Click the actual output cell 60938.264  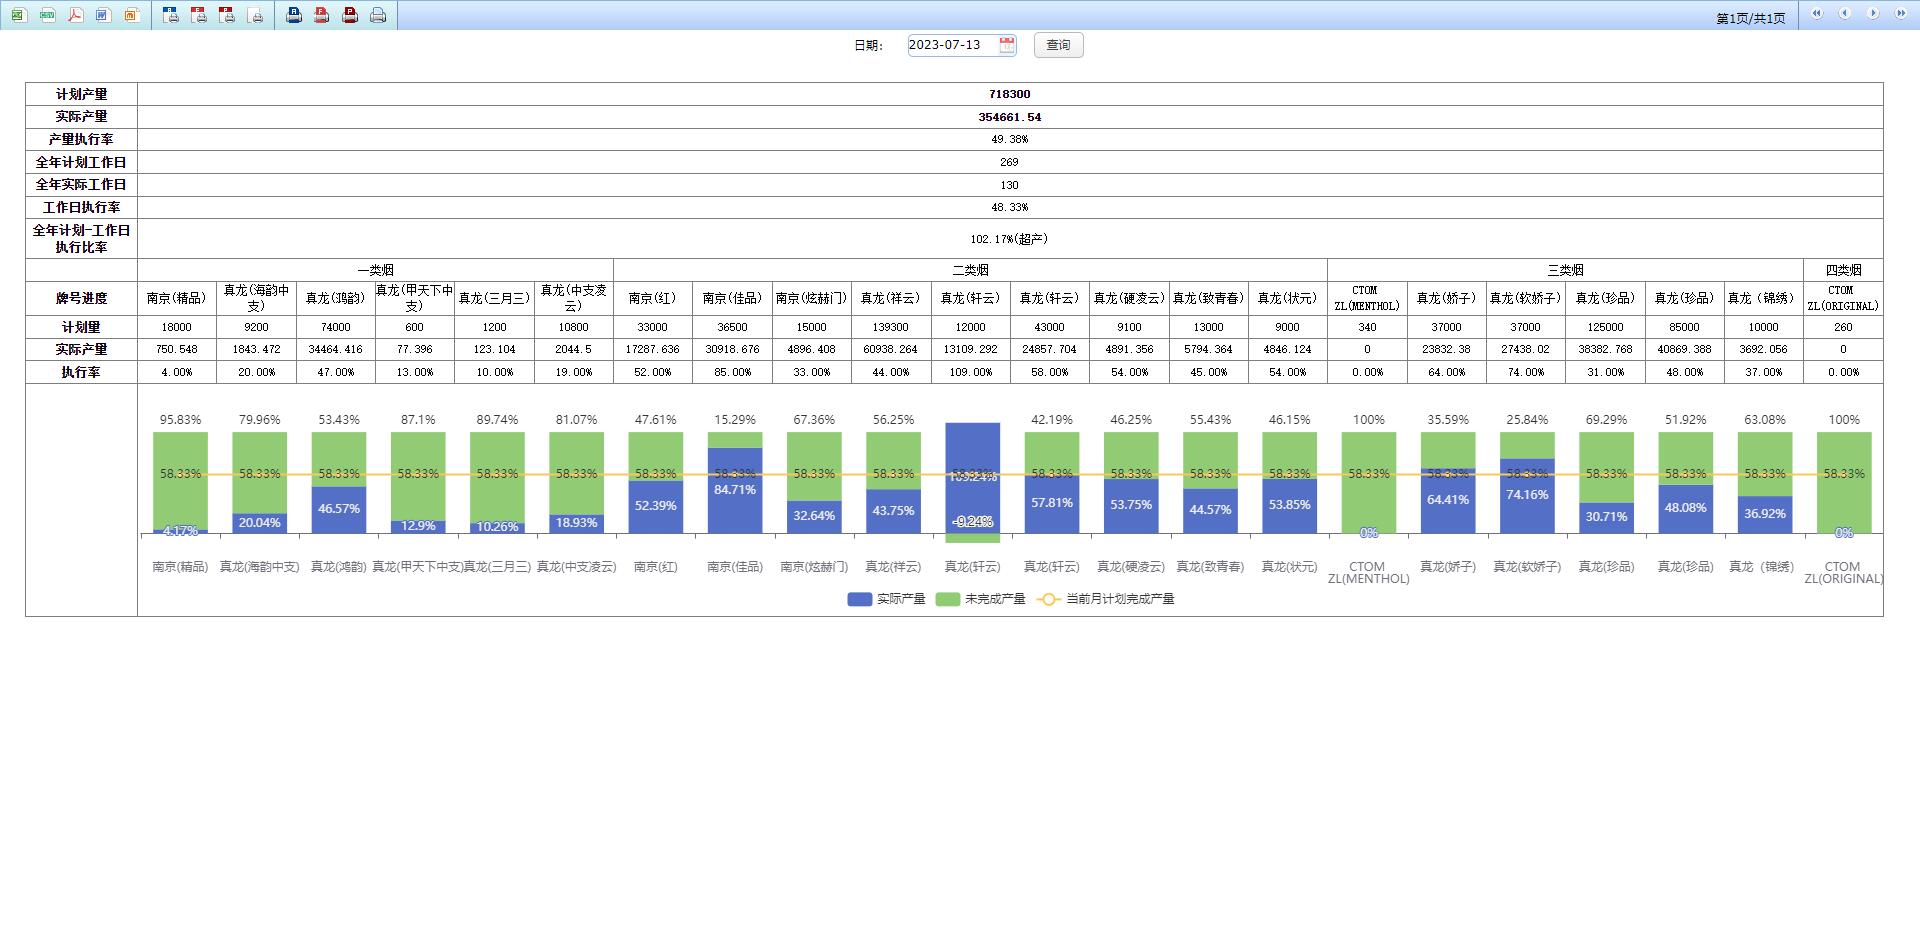(x=891, y=350)
